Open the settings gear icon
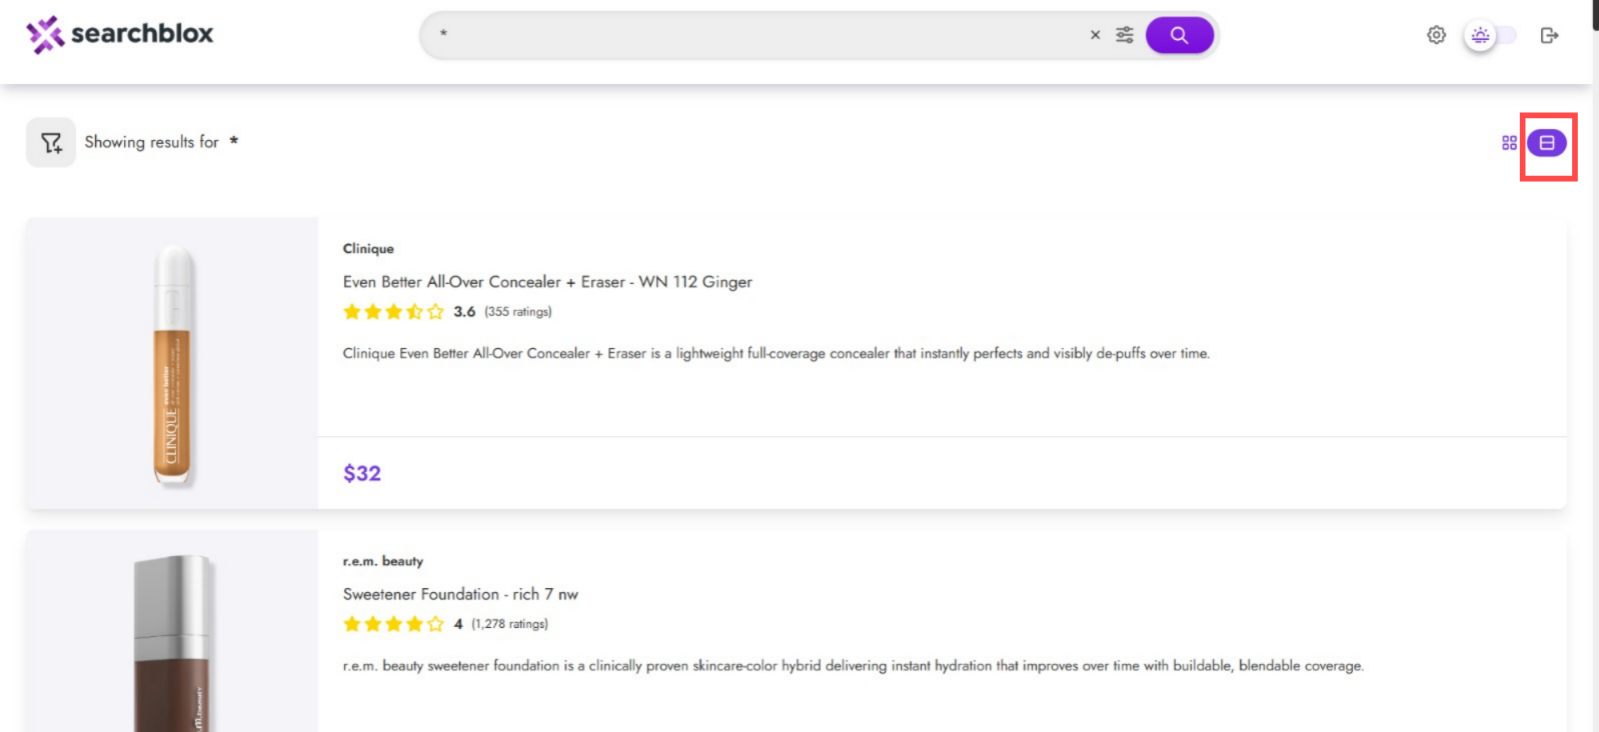The width and height of the screenshot is (1599, 732). pos(1436,35)
